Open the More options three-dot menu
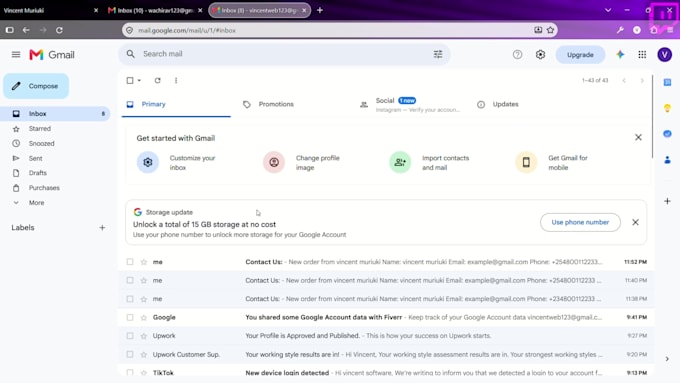The height and width of the screenshot is (383, 680). (x=176, y=80)
